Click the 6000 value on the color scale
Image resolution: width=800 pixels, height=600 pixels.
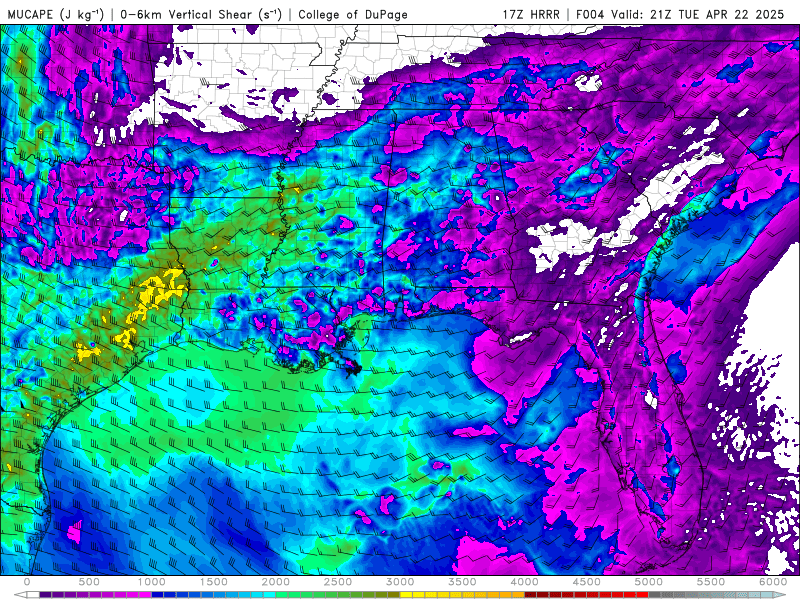[773, 582]
